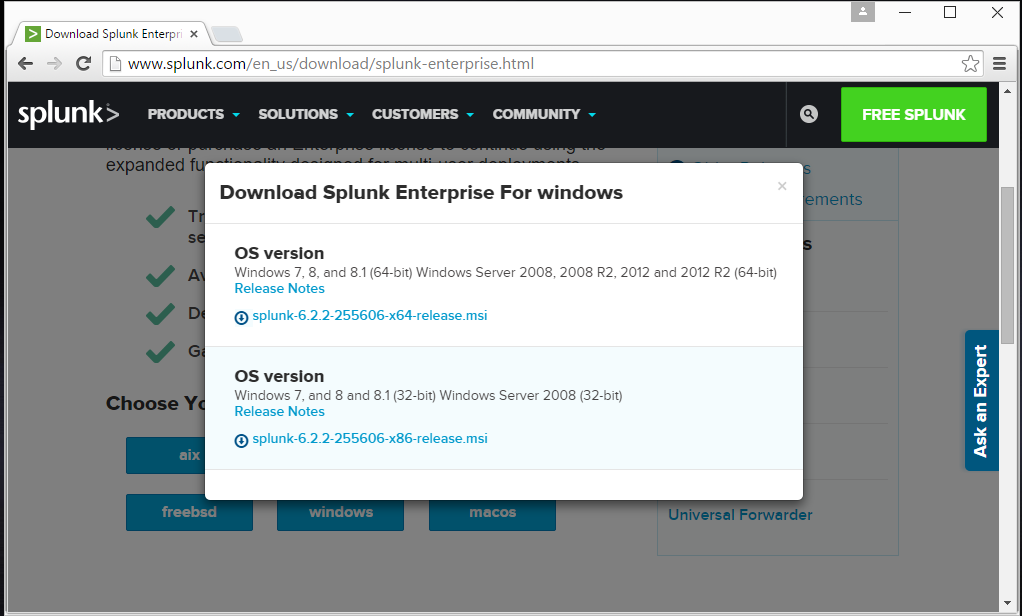Minimize the browser window
The height and width of the screenshot is (616, 1022).
point(905,12)
